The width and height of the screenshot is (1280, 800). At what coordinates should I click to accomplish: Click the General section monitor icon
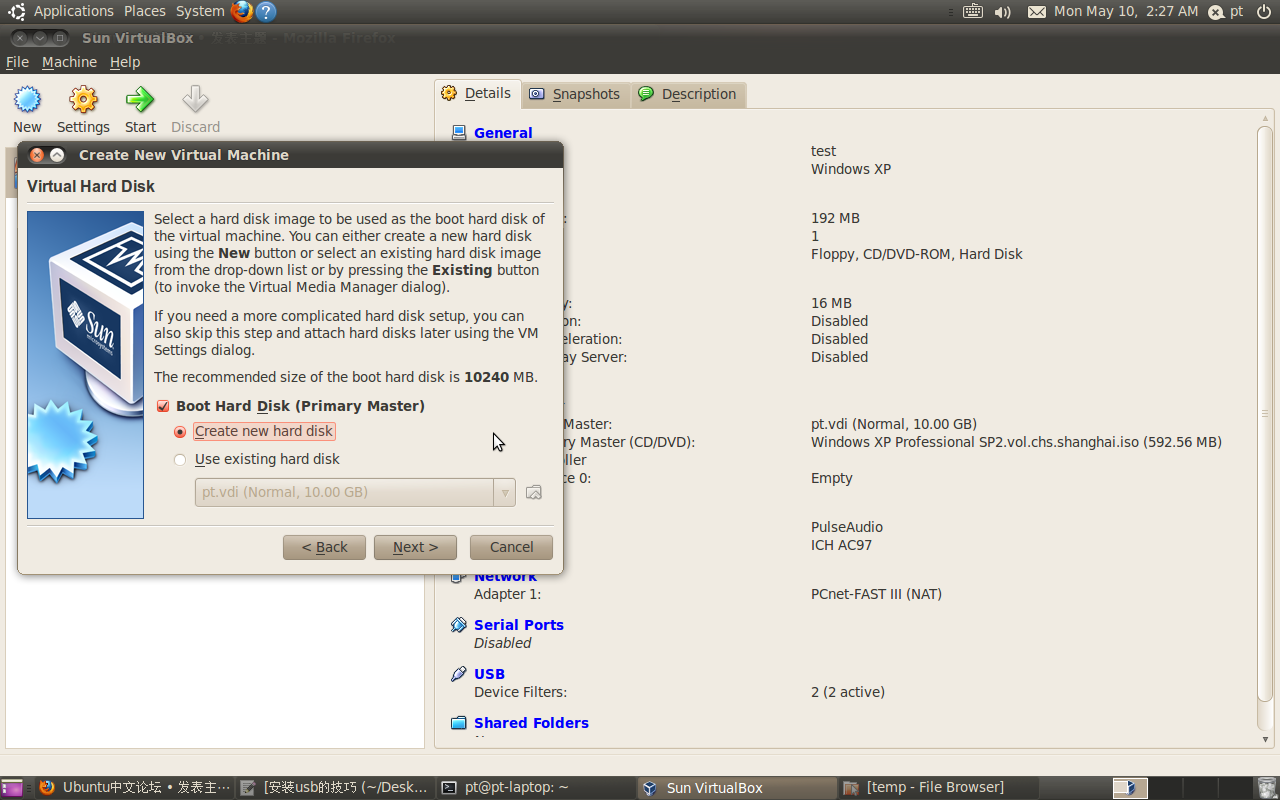tap(459, 132)
